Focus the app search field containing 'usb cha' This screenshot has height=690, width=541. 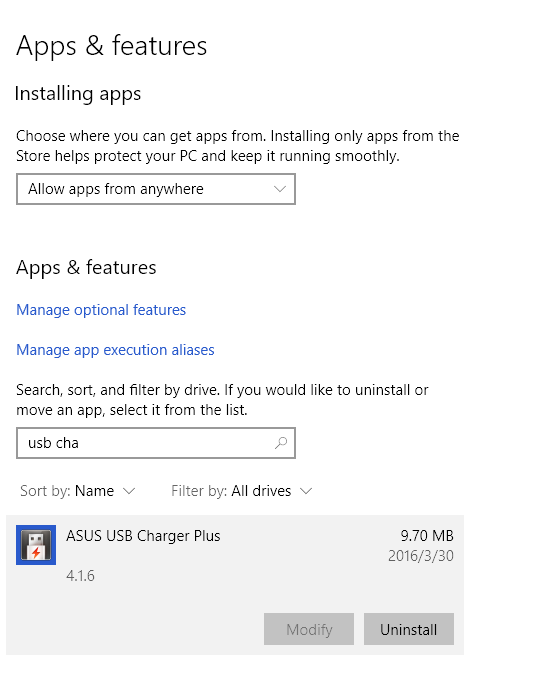[156, 443]
